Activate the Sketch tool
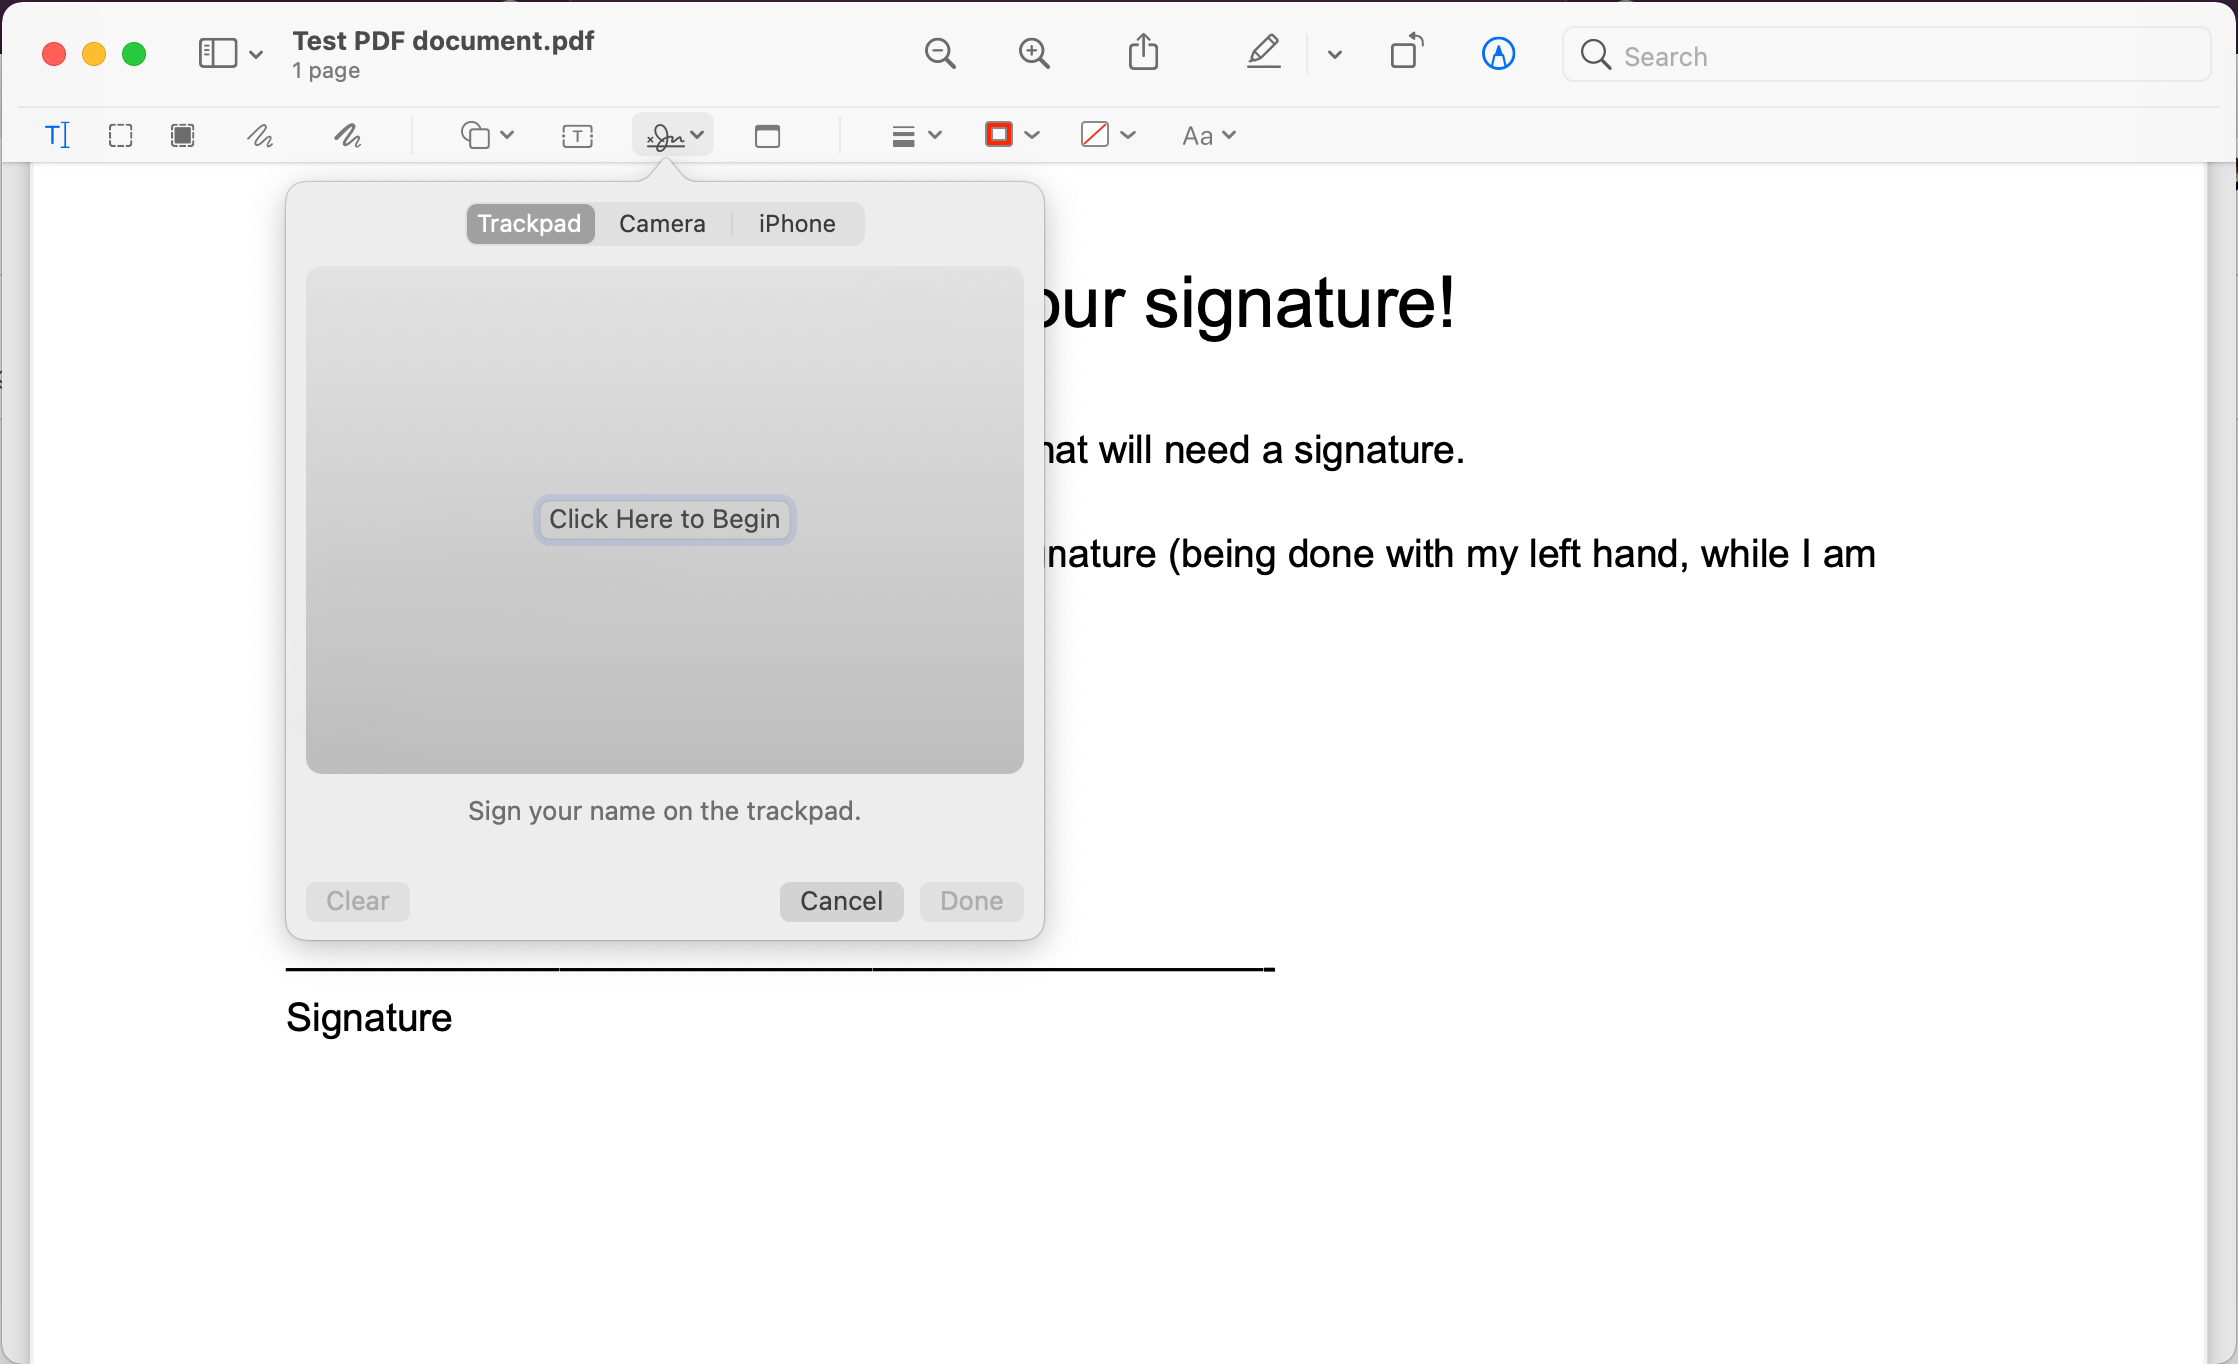2238x1364 pixels. click(x=260, y=135)
